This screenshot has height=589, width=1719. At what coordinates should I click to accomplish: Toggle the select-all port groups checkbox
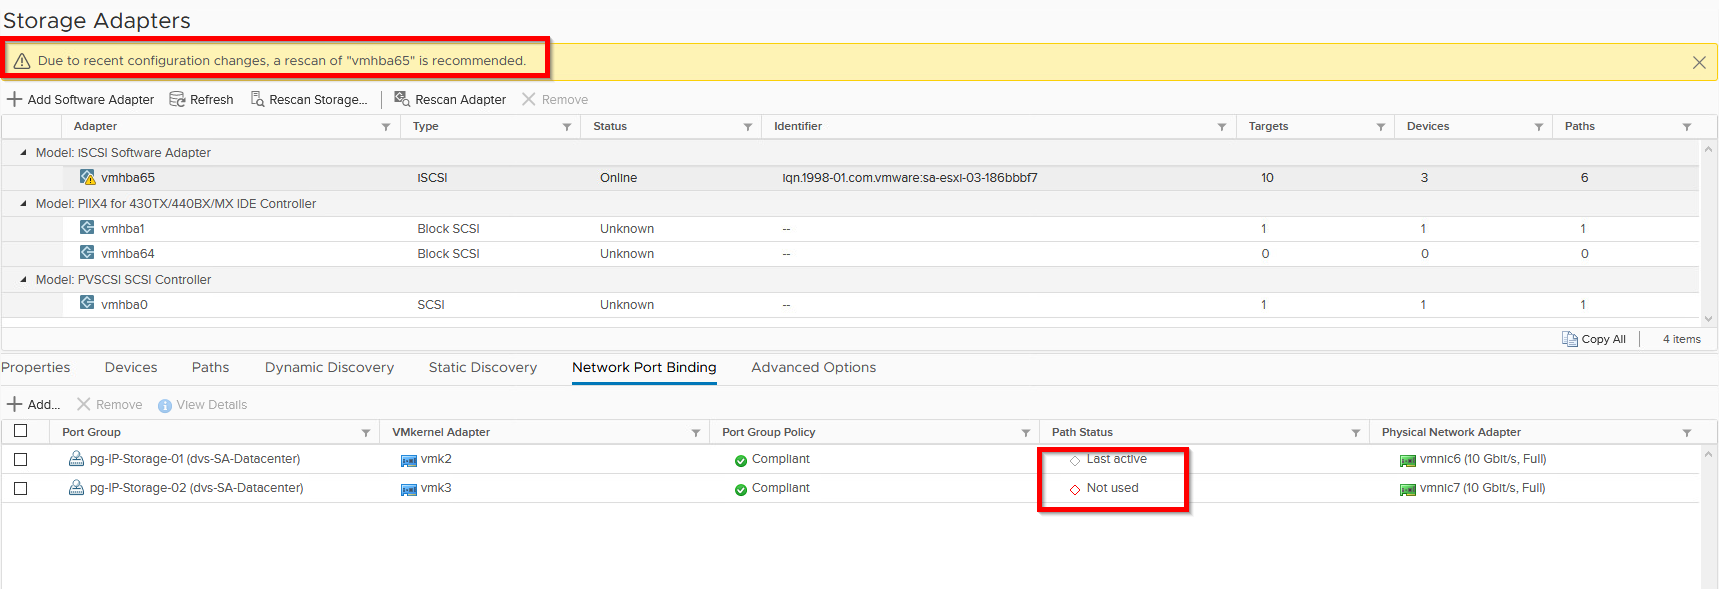(x=21, y=431)
